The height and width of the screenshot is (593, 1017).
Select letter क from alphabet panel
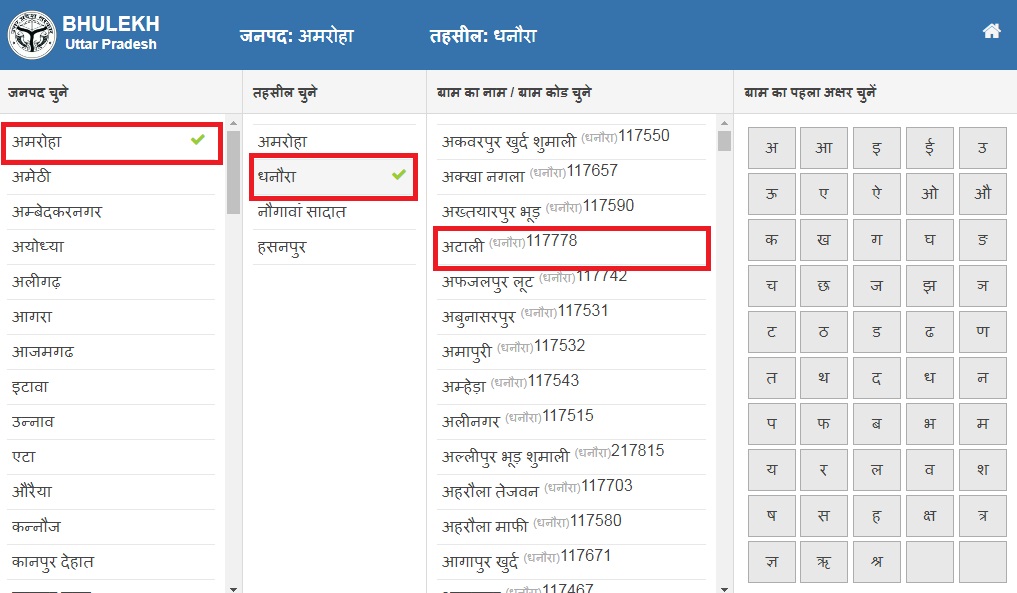[x=771, y=239]
